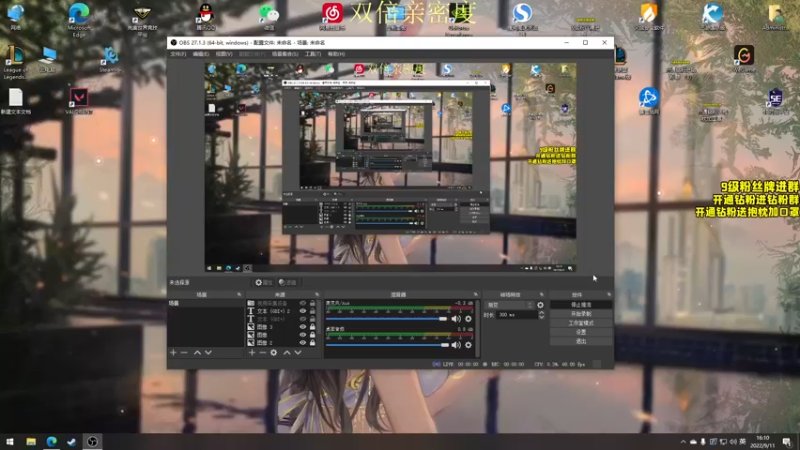Toggle lock on 图像 2 source
Viewport: 800px width, 450px height.
[312, 342]
